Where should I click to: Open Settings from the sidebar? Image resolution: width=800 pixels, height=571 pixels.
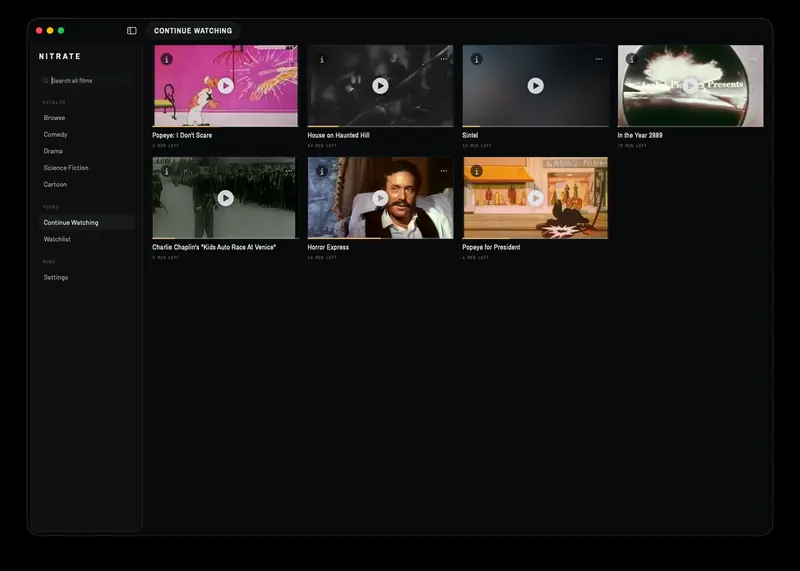[86, 278]
